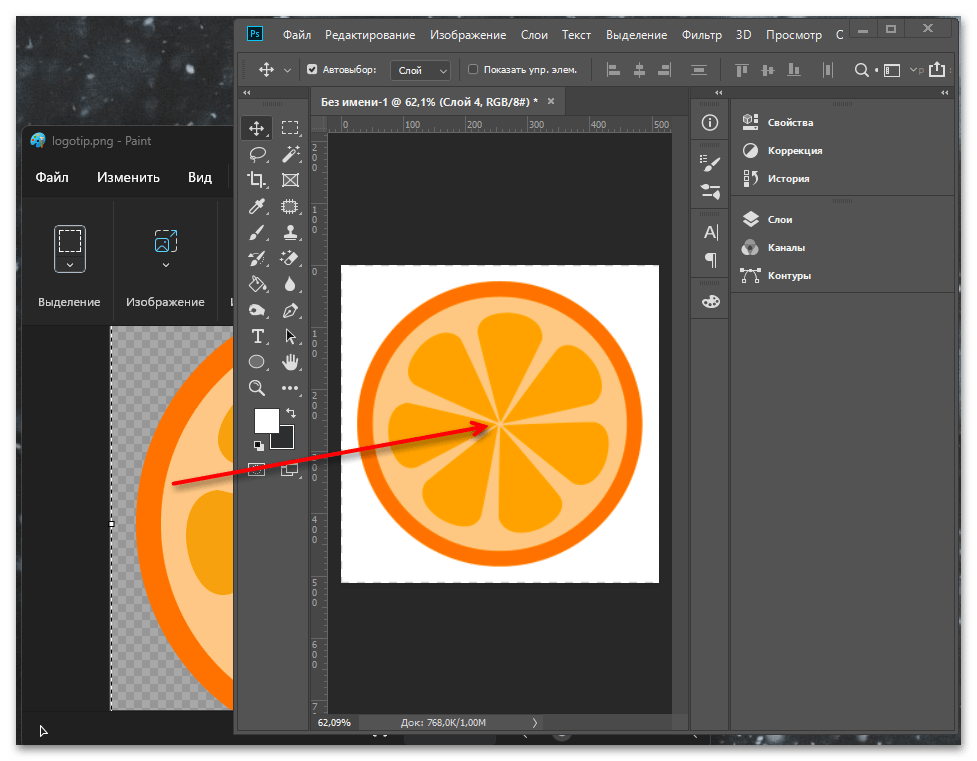Expand the Paint Выделение selection dropdown
977x761 pixels.
[70, 265]
